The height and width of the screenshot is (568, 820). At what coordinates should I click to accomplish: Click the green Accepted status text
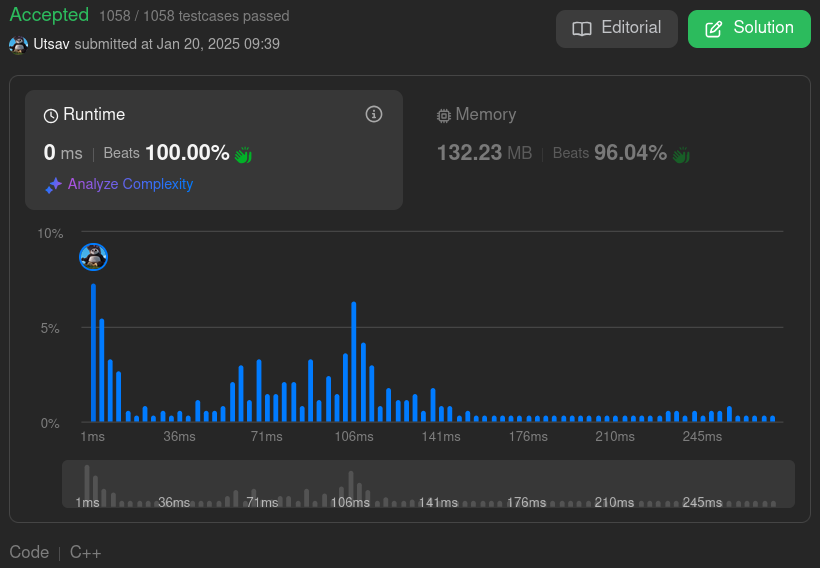pyautogui.click(x=49, y=15)
